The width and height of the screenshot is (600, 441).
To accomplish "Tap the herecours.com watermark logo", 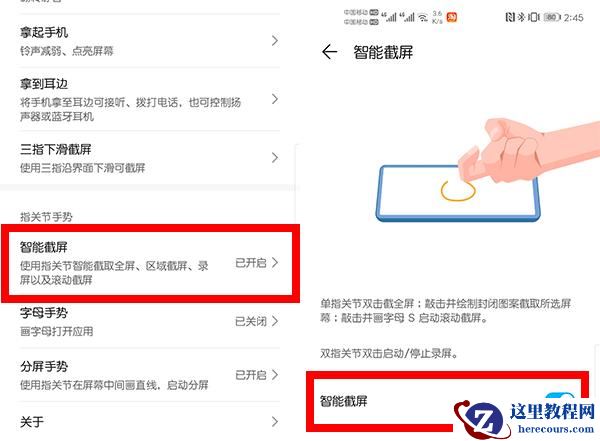I will click(525, 419).
